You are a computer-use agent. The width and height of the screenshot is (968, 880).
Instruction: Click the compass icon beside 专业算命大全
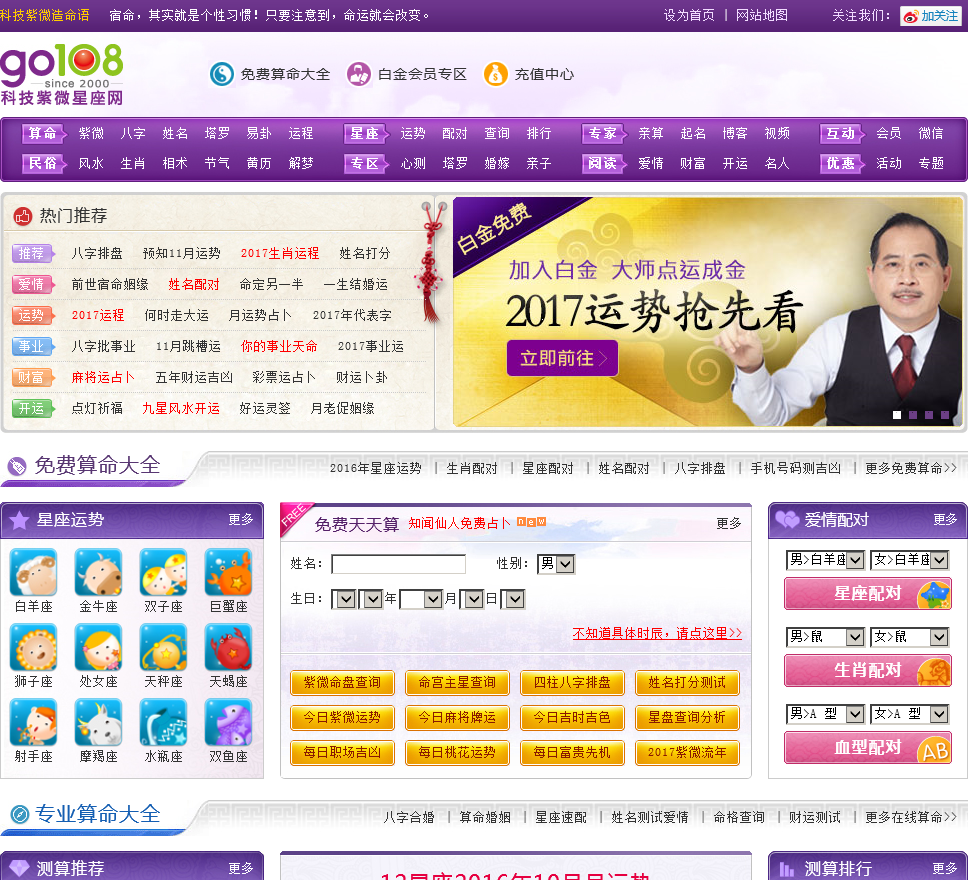[20, 814]
